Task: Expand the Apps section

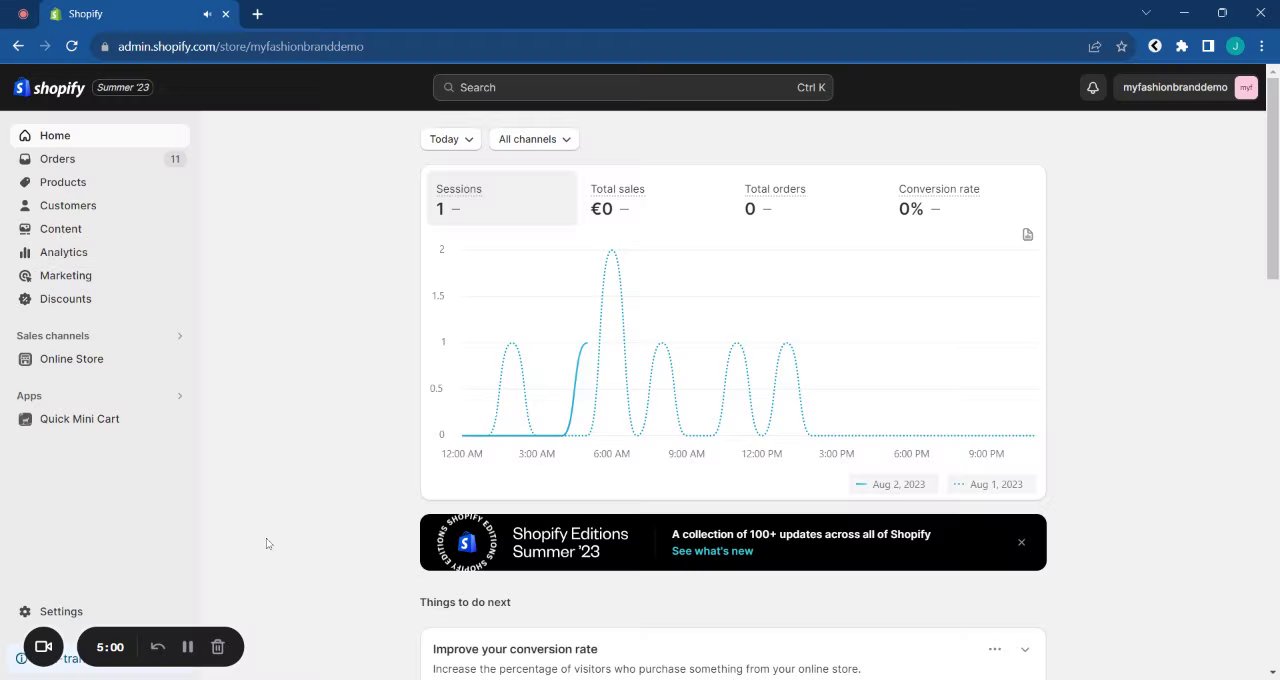Action: click(x=180, y=396)
